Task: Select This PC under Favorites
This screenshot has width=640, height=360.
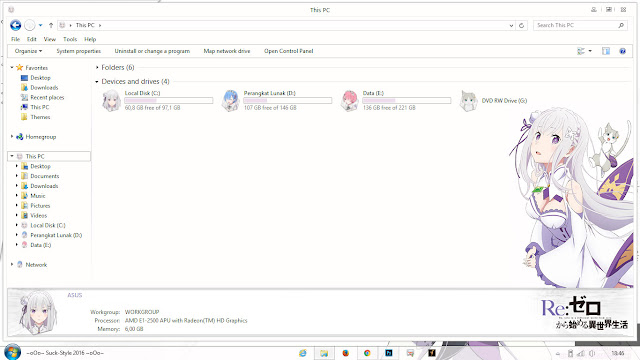Action: point(40,107)
